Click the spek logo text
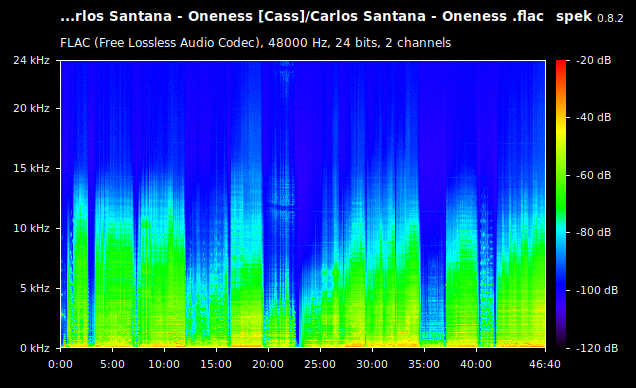 click(x=574, y=17)
